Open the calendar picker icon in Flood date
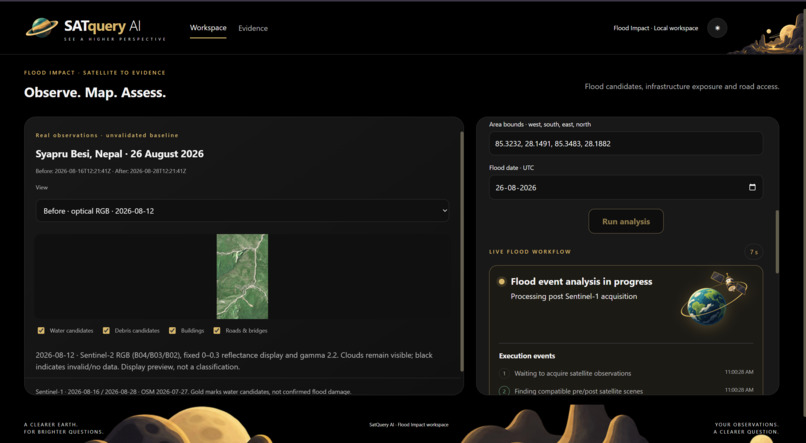 click(752, 187)
